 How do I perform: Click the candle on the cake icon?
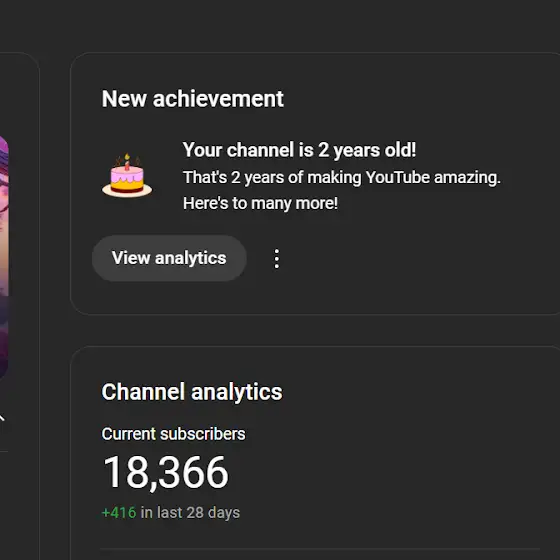(x=127, y=162)
